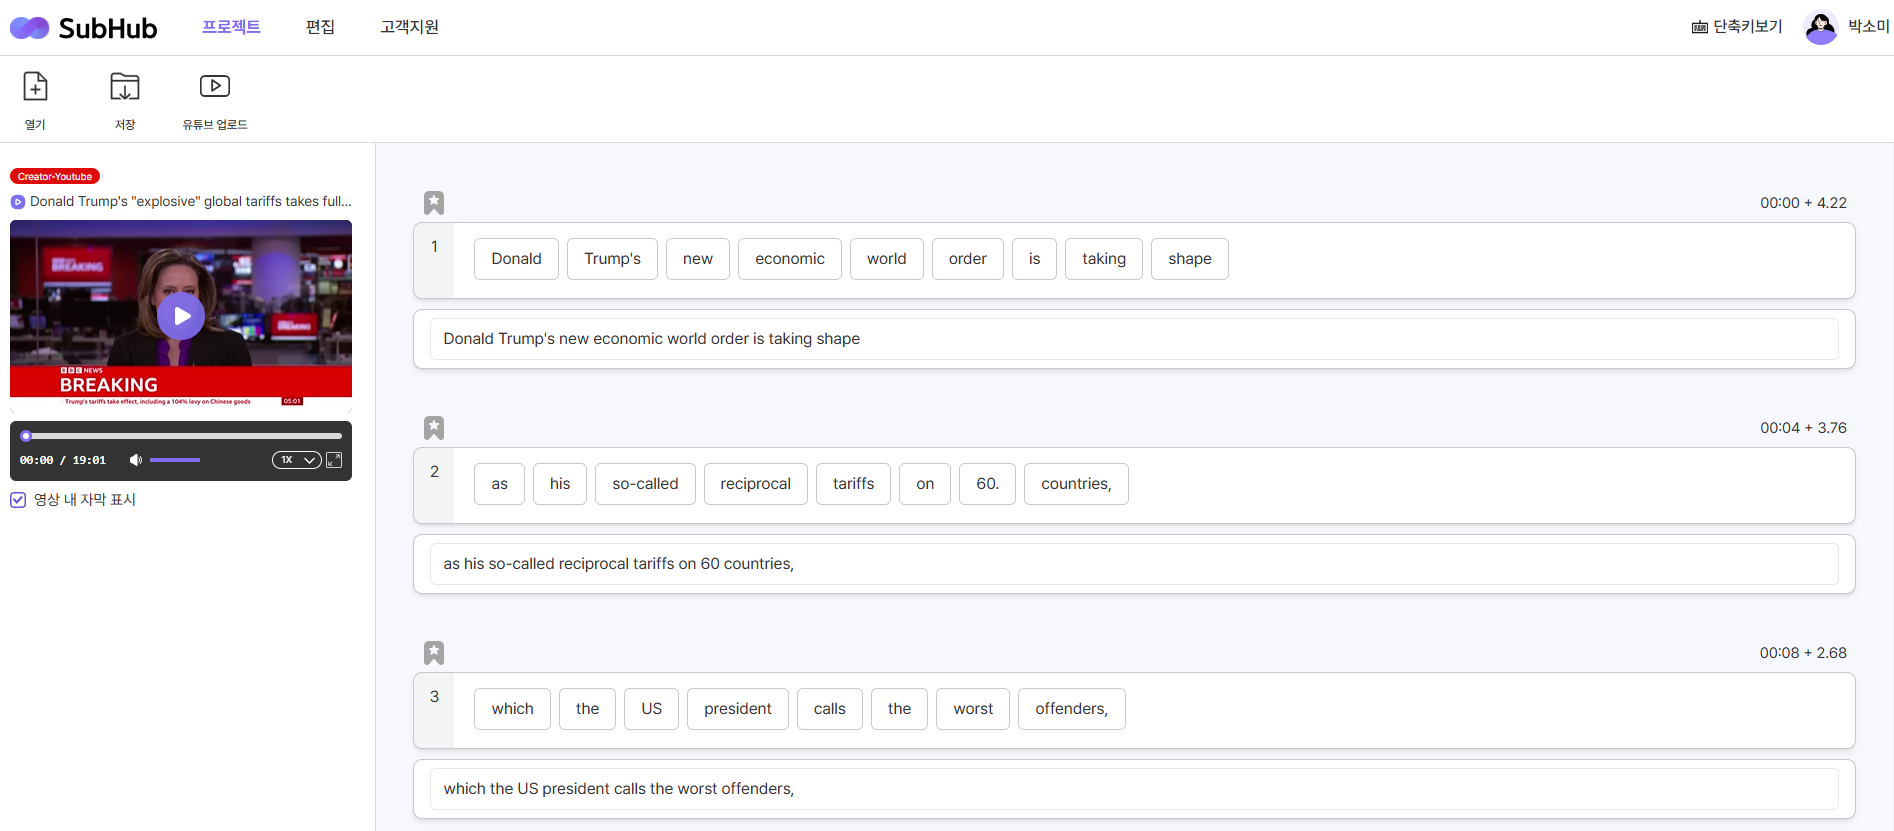1894x831 pixels.
Task: Select the word chip "worst"
Action: 973,709
